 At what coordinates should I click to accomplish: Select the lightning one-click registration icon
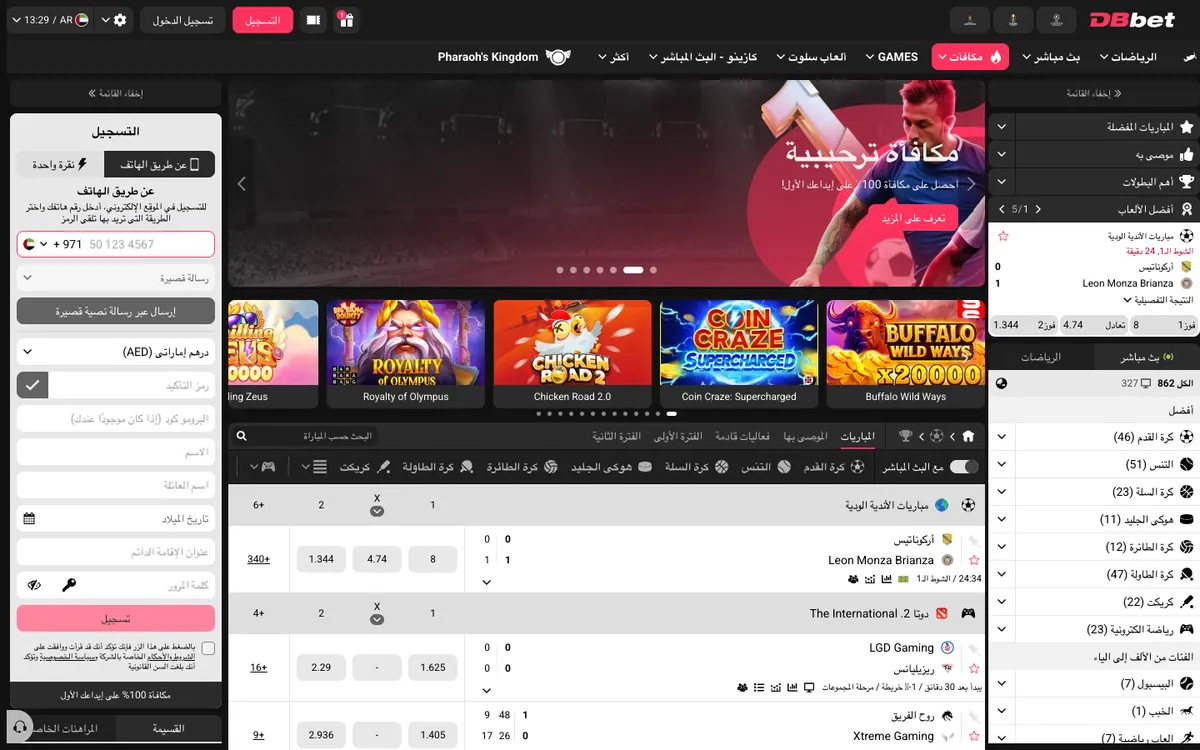(x=82, y=164)
